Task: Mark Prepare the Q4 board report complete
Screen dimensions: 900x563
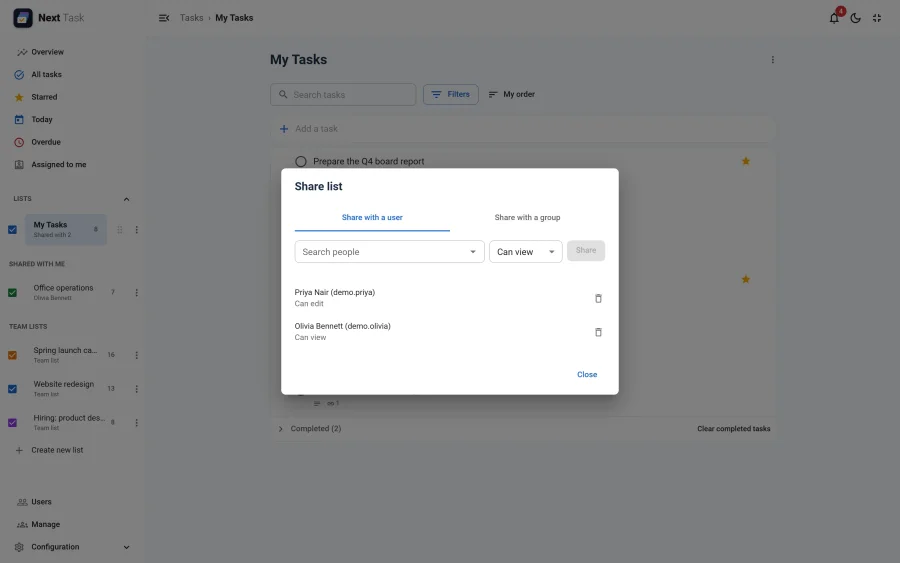Action: [x=301, y=162]
